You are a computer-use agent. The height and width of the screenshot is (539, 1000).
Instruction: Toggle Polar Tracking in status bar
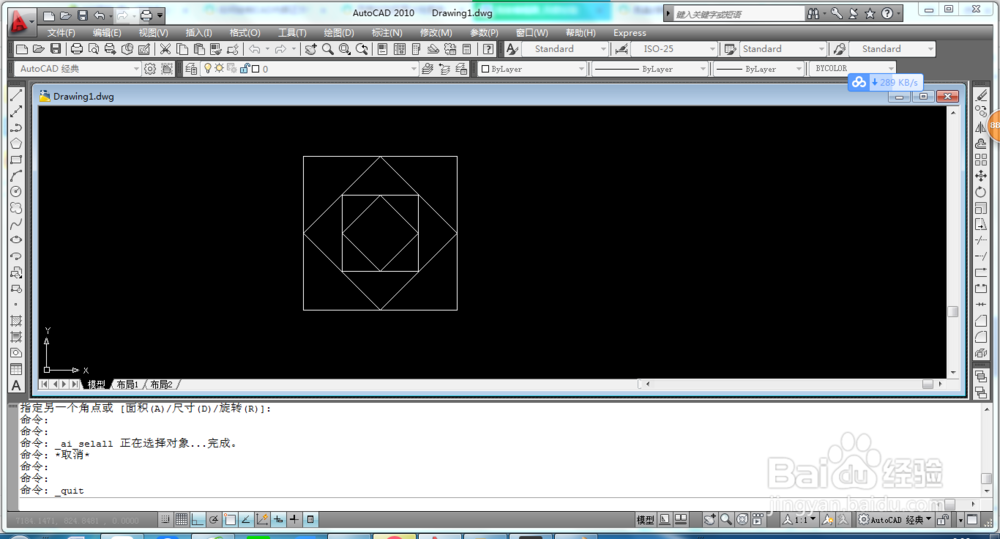(x=214, y=520)
